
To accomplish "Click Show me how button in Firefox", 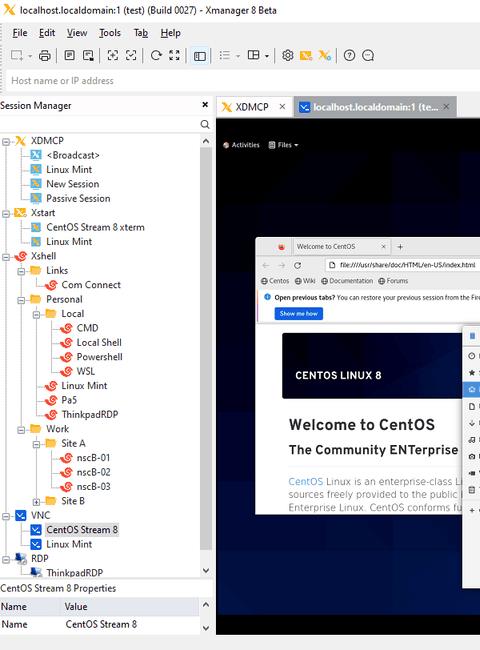I will point(298,313).
